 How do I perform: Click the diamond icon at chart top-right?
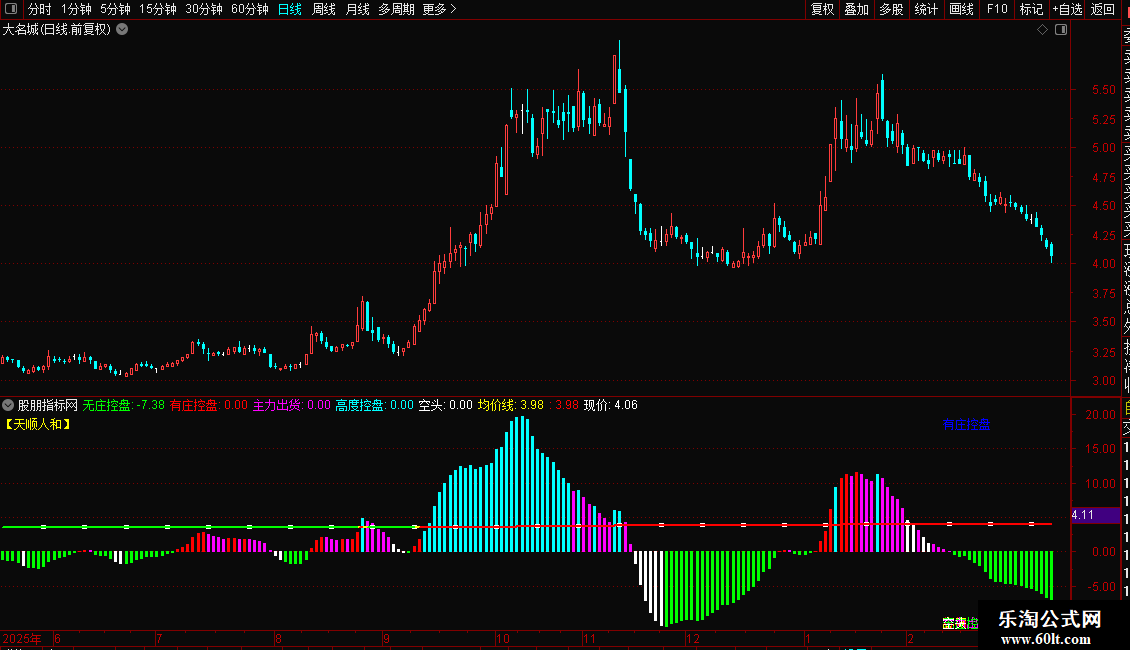tap(1042, 30)
